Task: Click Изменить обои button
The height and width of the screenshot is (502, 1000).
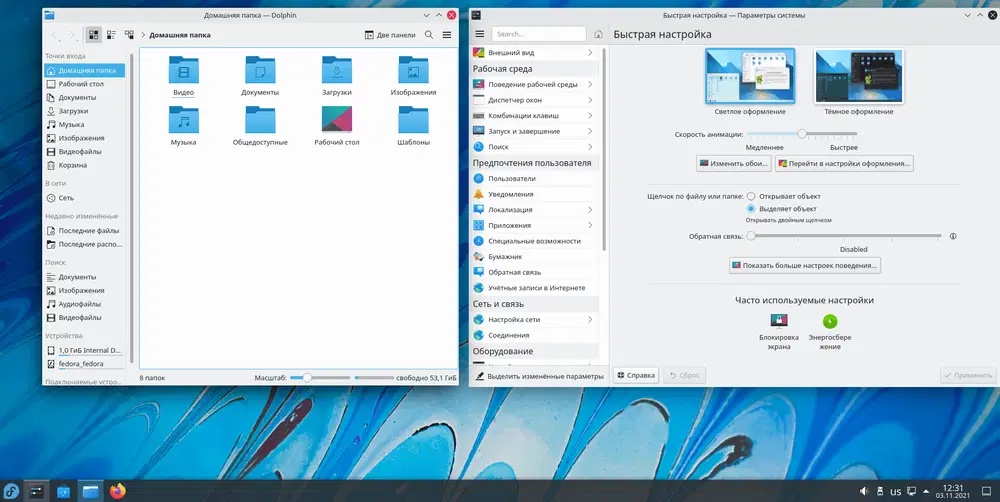Action: coord(733,163)
